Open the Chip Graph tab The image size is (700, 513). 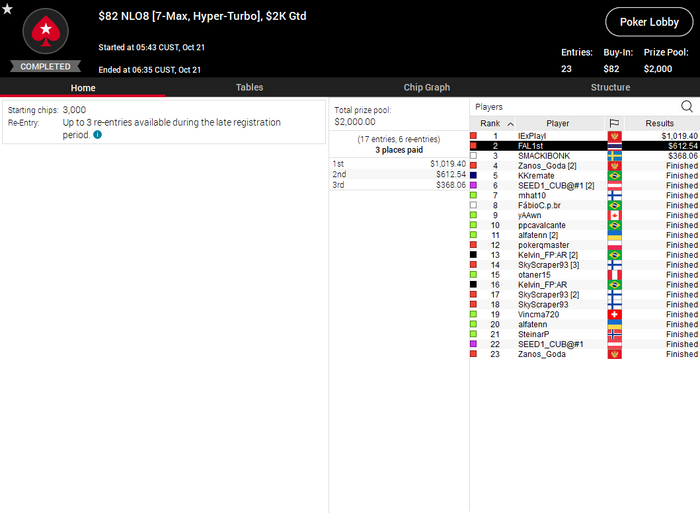pos(427,87)
